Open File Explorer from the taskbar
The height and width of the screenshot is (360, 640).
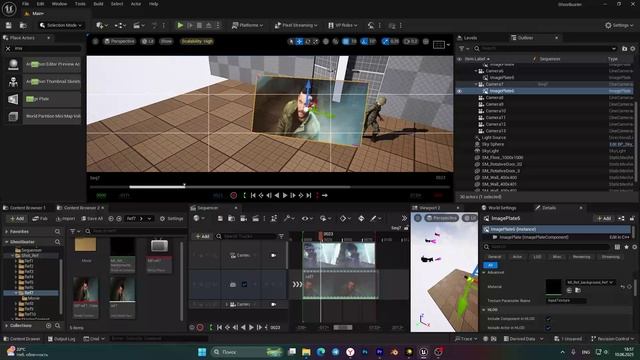(306, 352)
